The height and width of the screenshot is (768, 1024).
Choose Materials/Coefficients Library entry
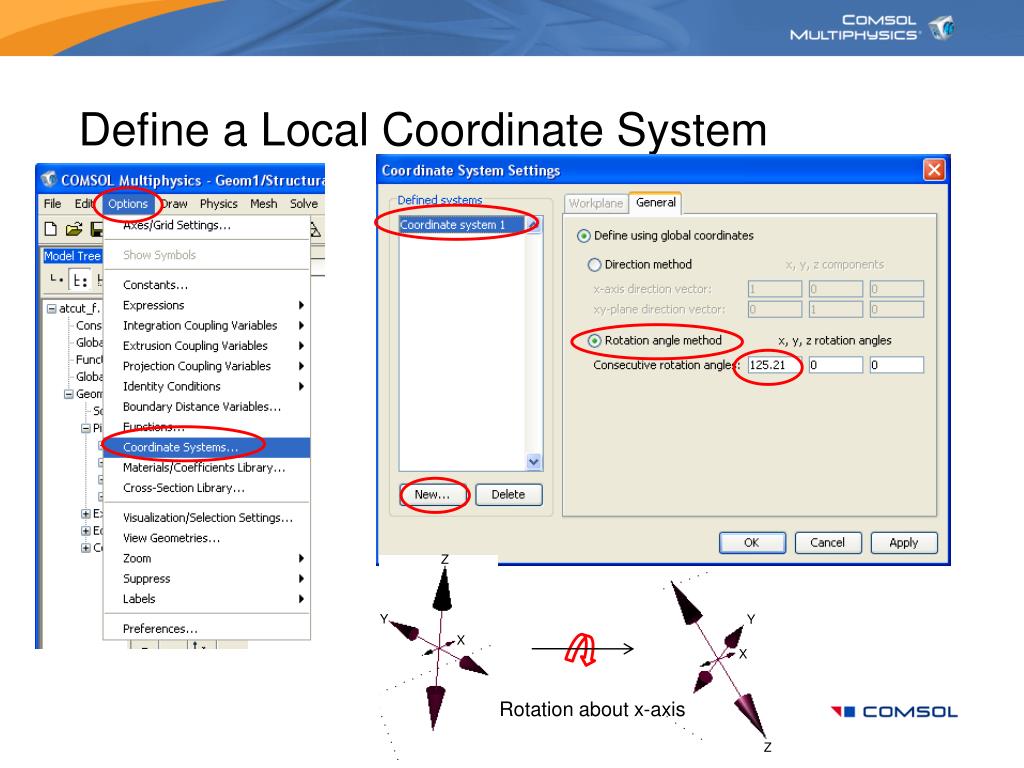click(206, 468)
